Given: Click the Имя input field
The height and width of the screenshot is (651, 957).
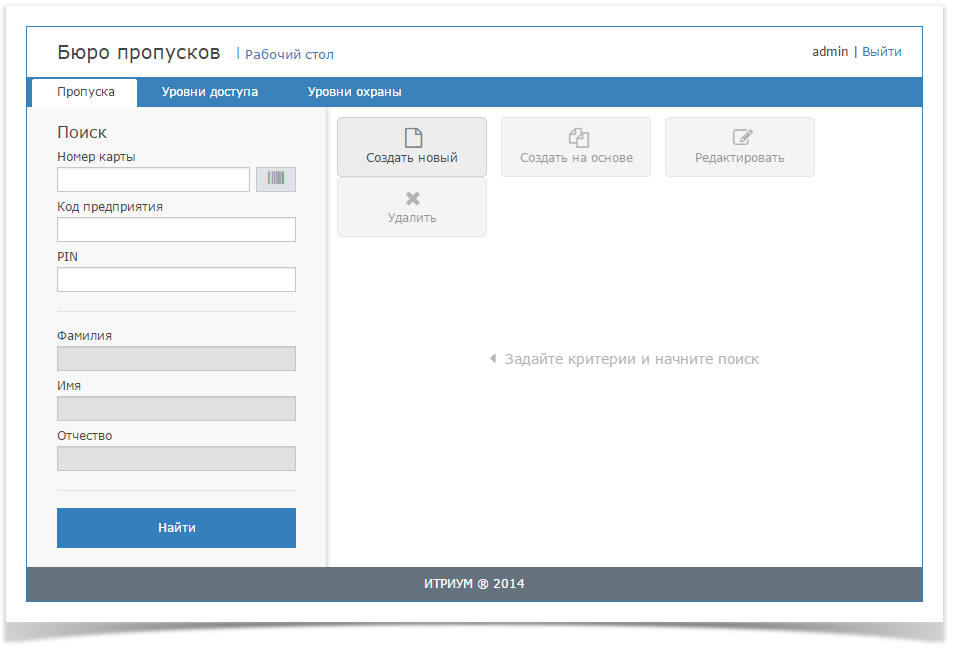Looking at the screenshot, I should pyautogui.click(x=176, y=409).
